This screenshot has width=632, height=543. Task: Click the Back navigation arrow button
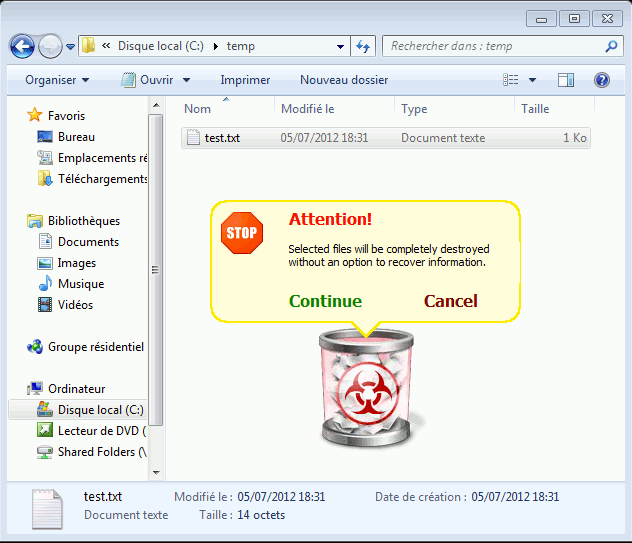tap(23, 46)
